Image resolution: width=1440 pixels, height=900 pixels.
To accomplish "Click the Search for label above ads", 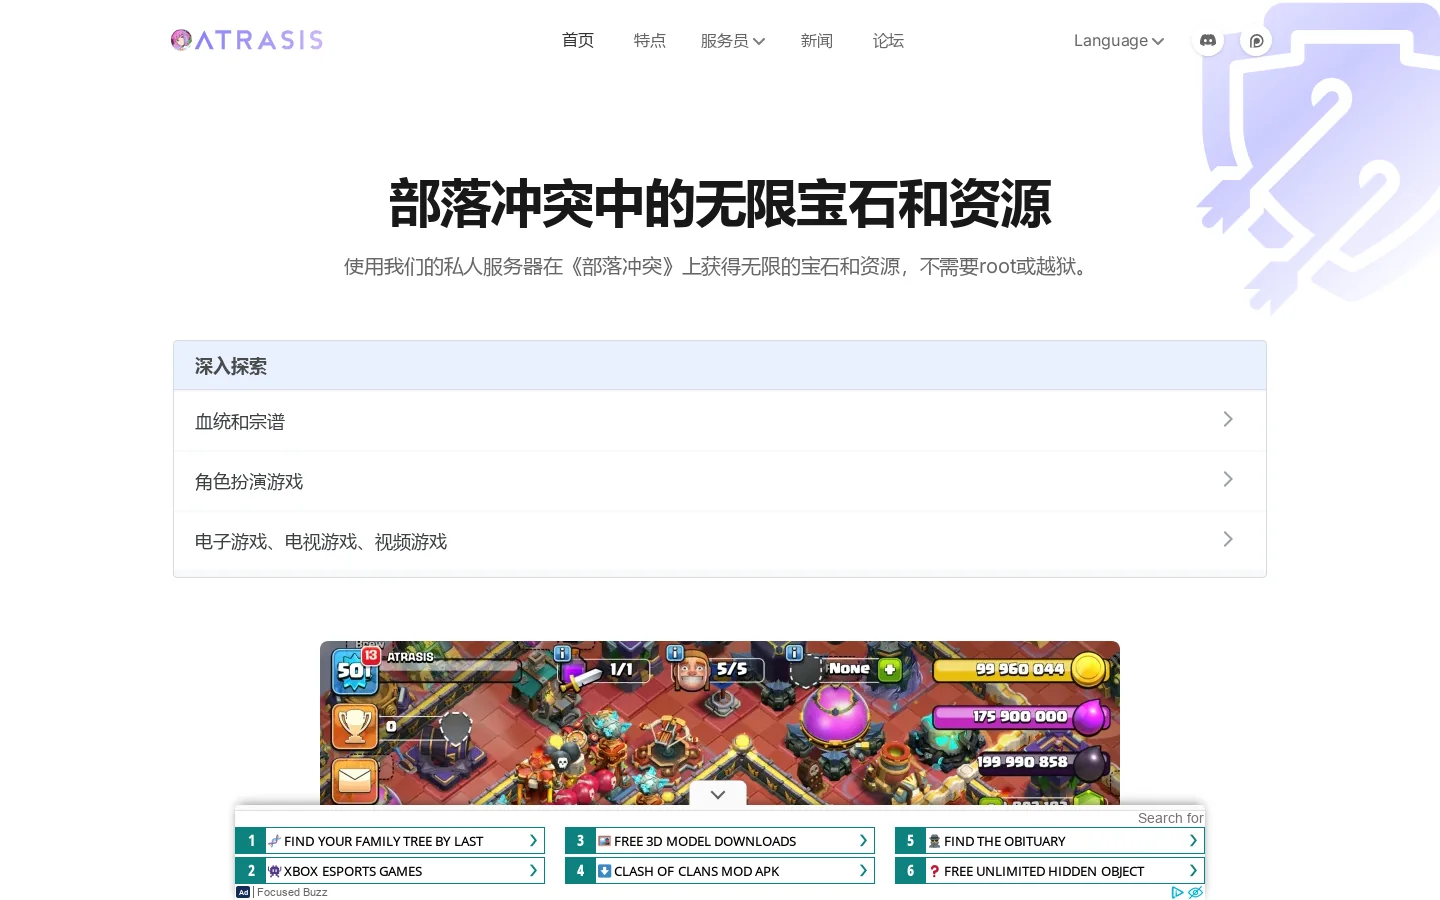I will [x=1170, y=818].
